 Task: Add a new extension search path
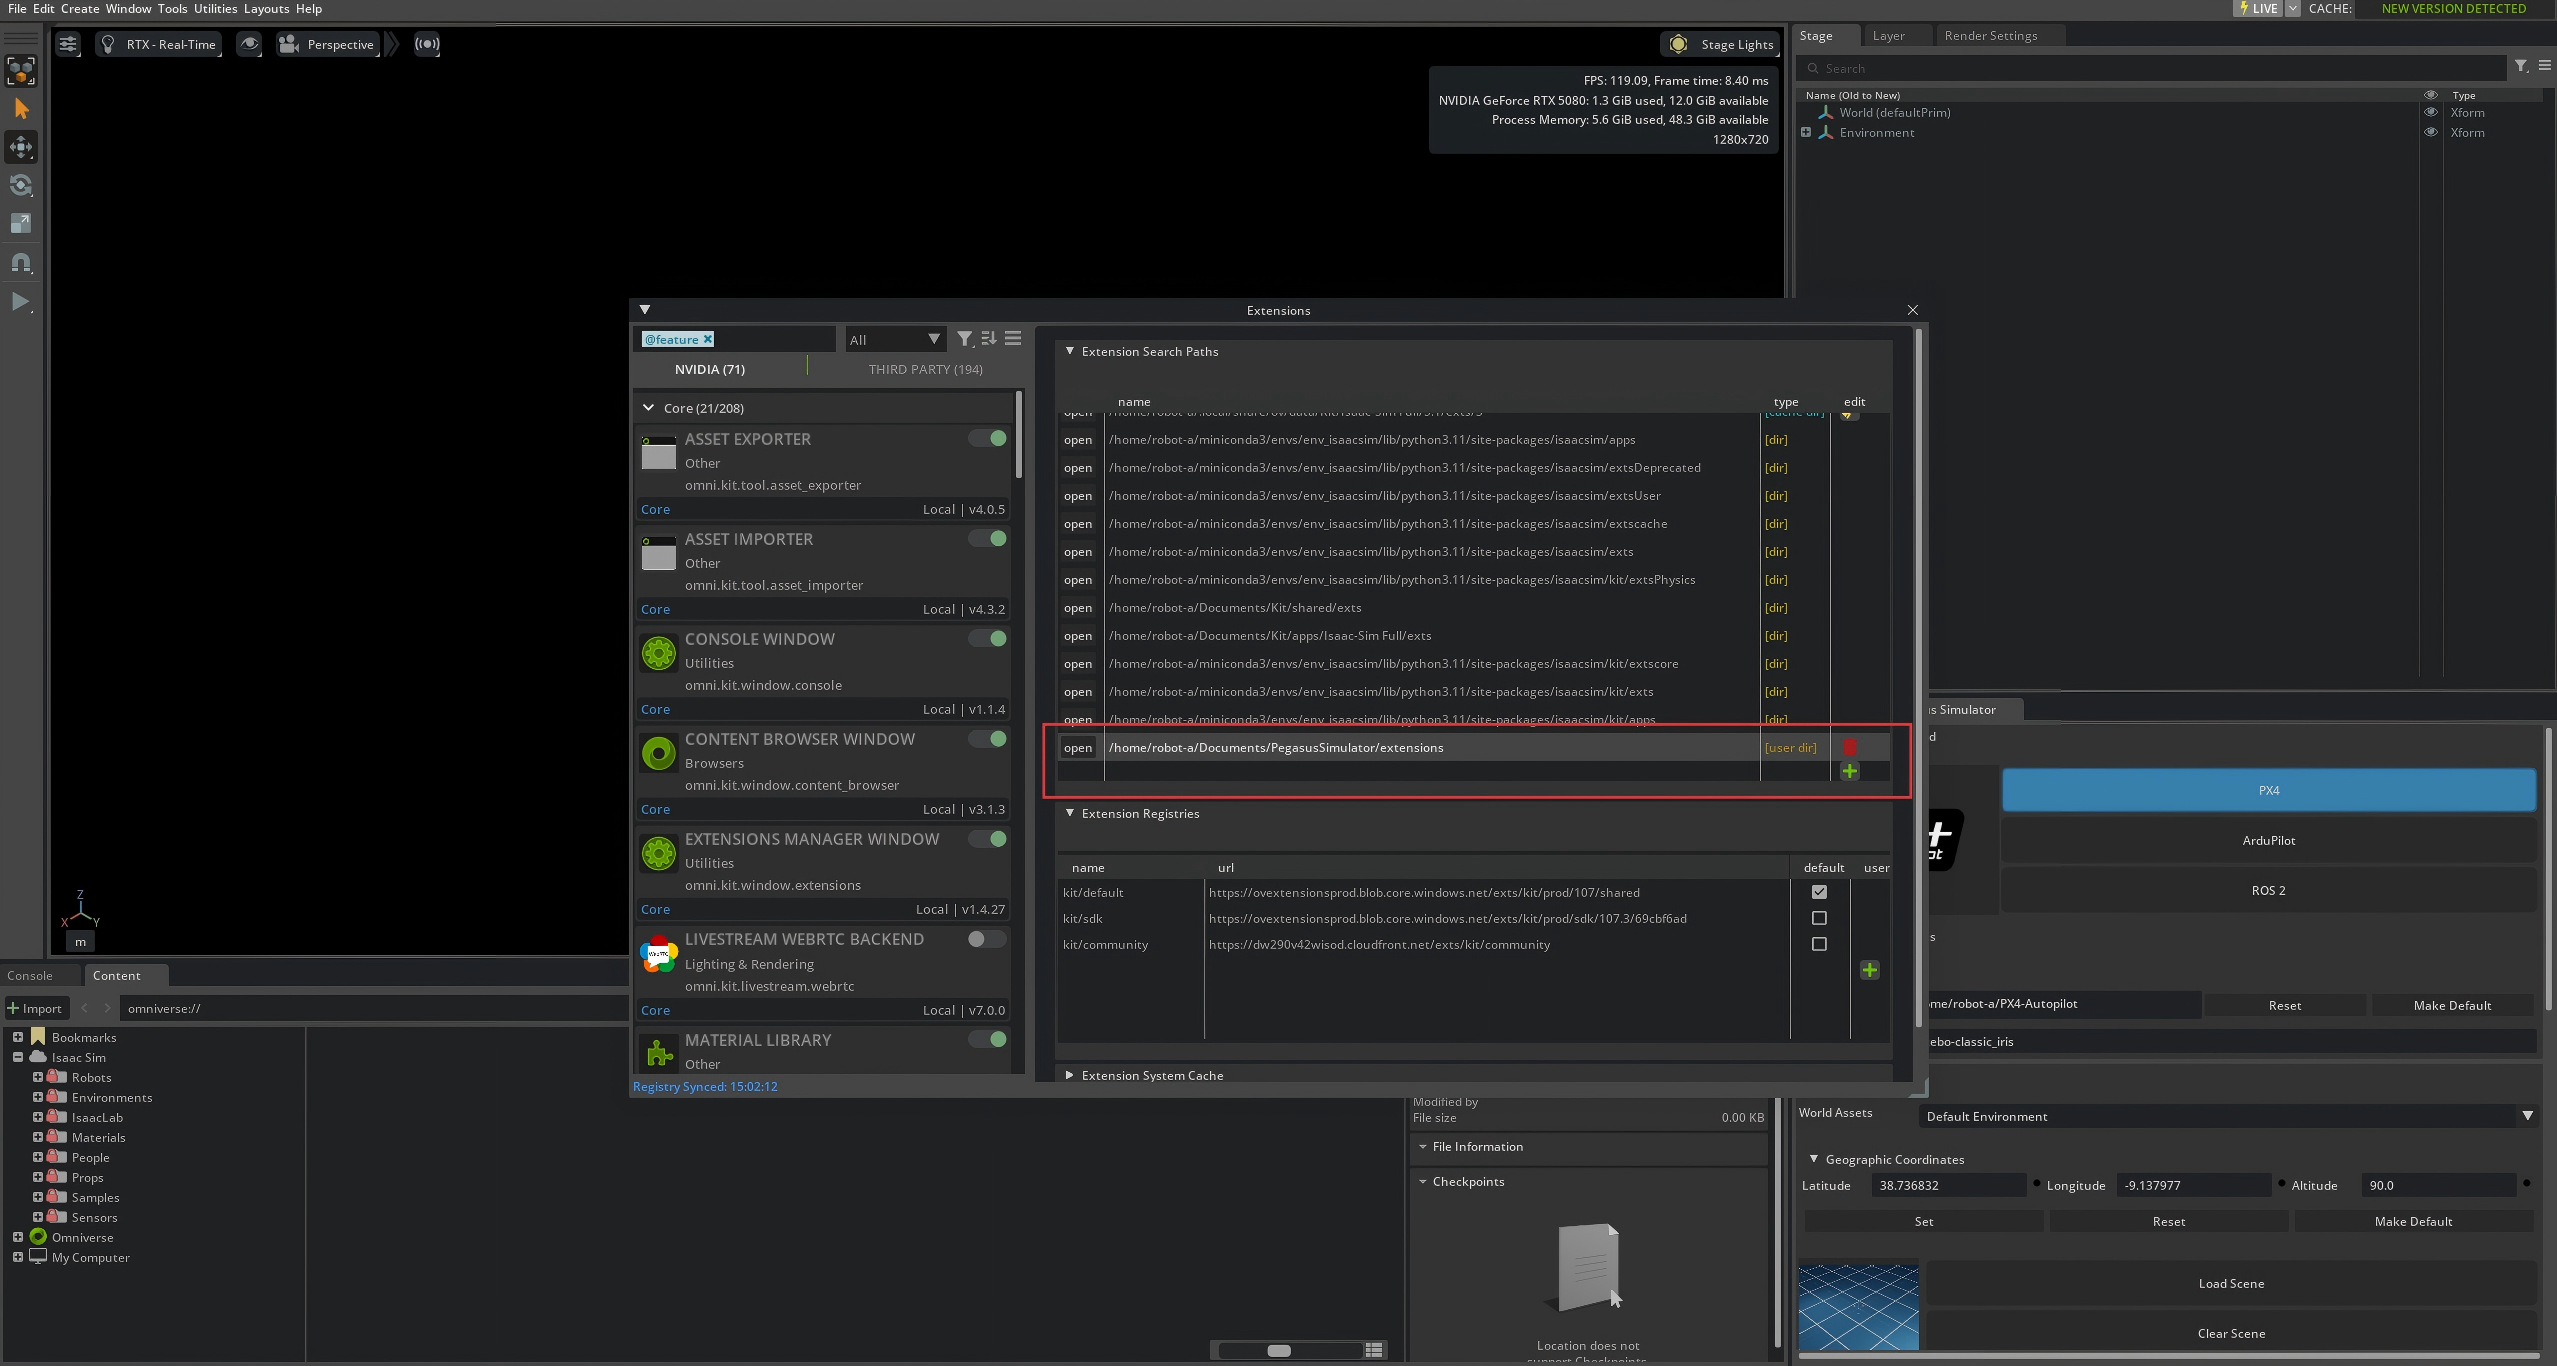click(x=1850, y=771)
